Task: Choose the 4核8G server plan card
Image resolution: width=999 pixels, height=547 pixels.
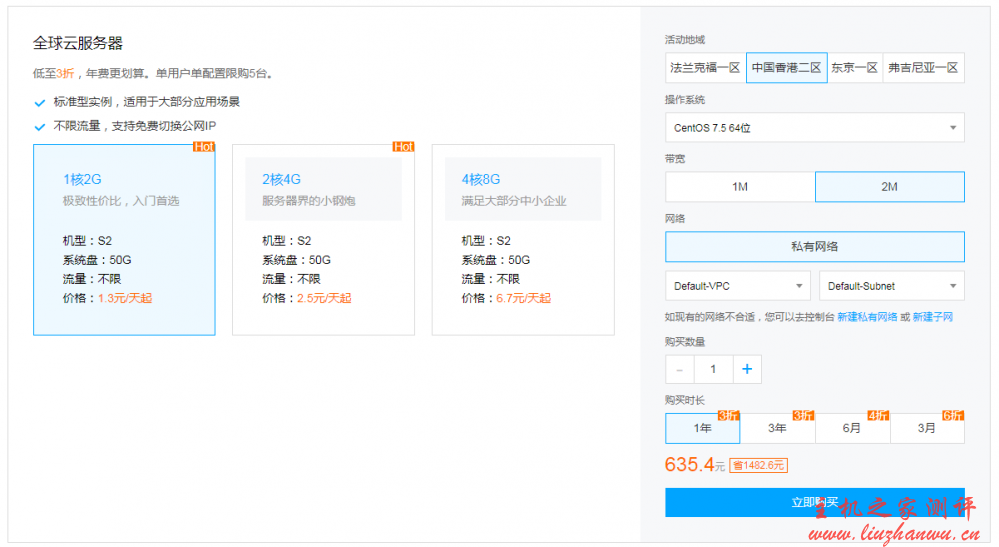Action: [523, 240]
